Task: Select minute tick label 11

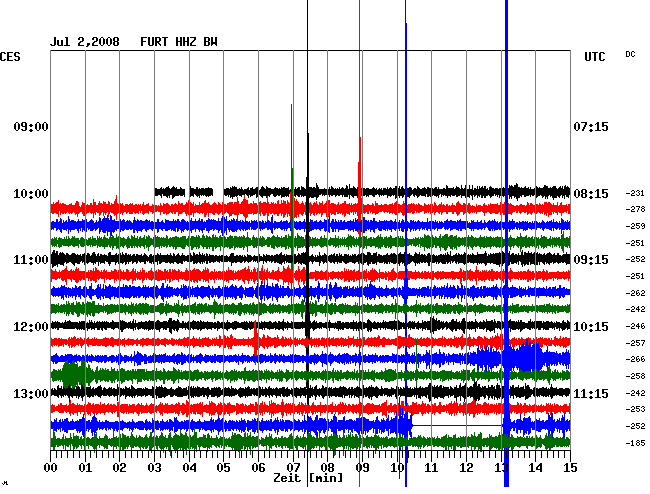Action: (431, 468)
